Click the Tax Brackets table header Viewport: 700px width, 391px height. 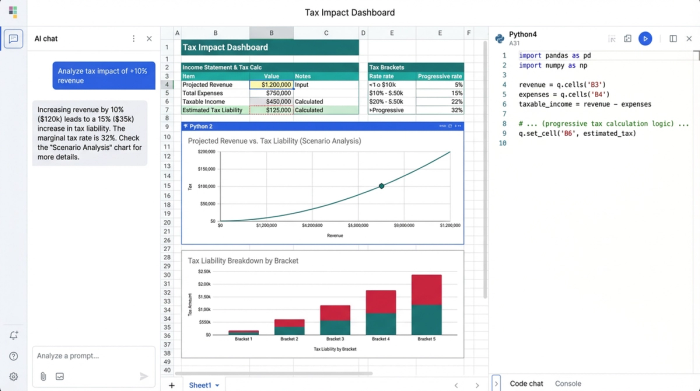point(416,67)
